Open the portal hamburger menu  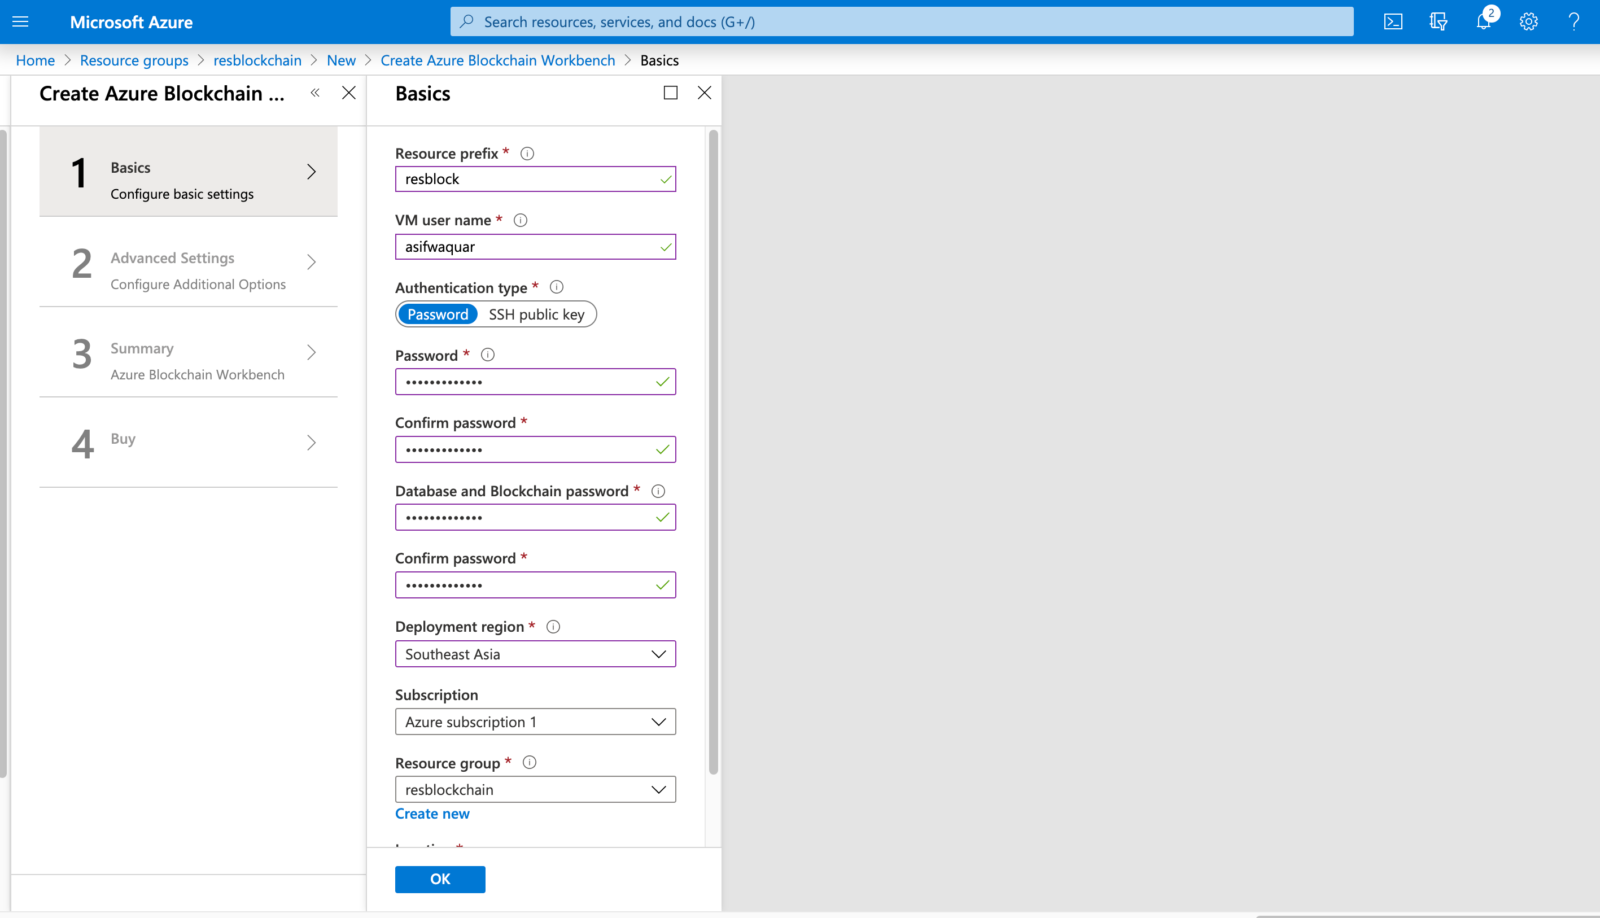point(21,21)
